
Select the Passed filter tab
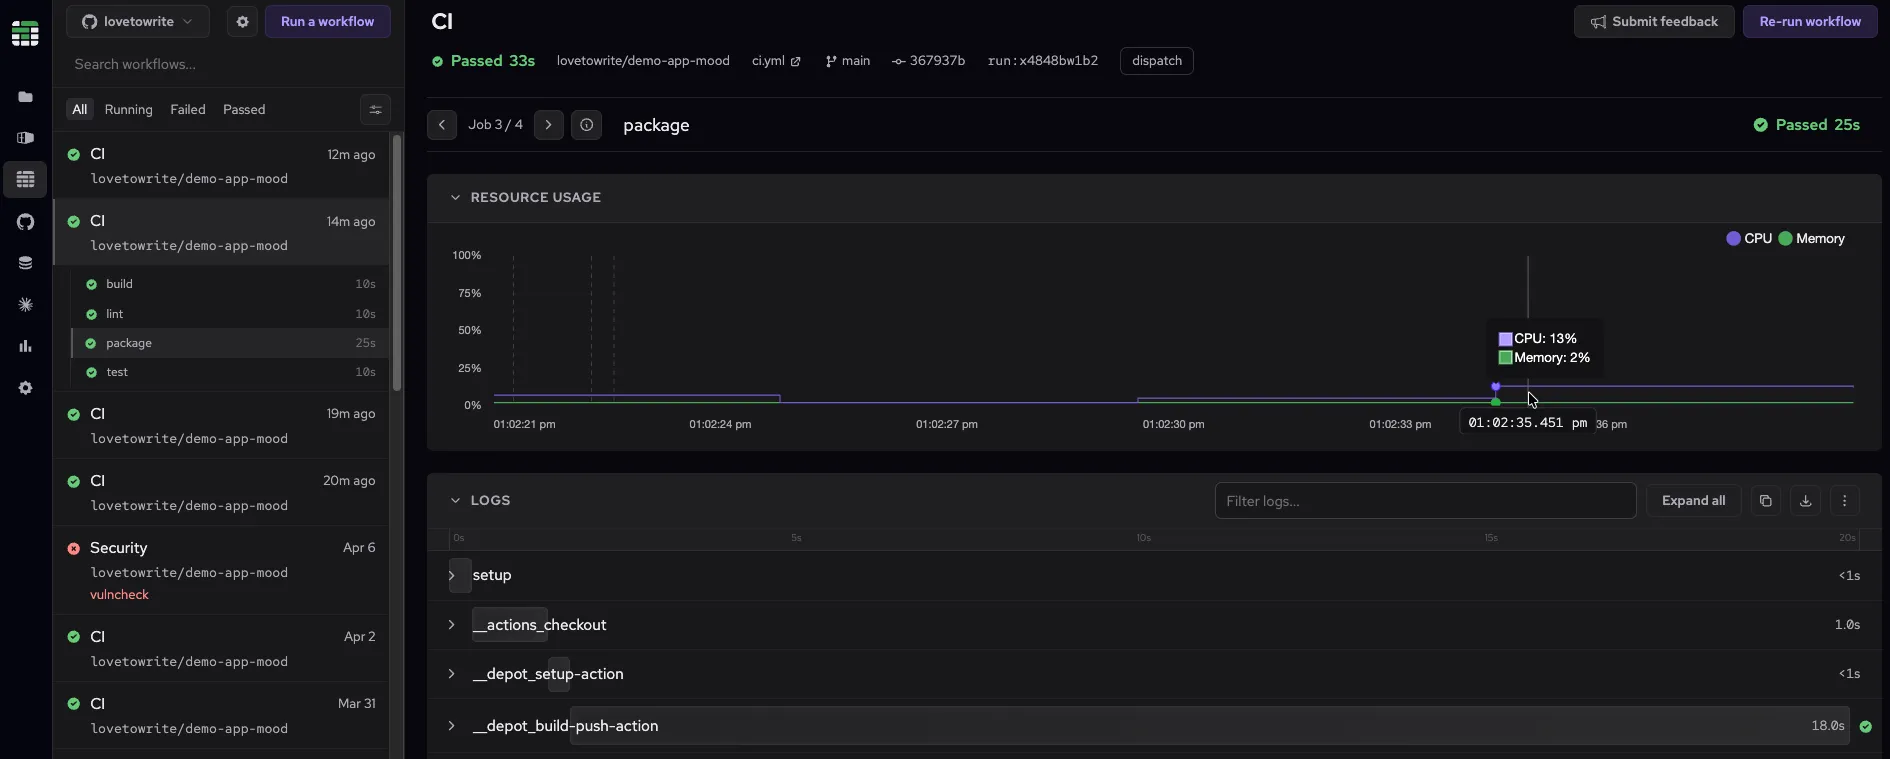point(244,110)
